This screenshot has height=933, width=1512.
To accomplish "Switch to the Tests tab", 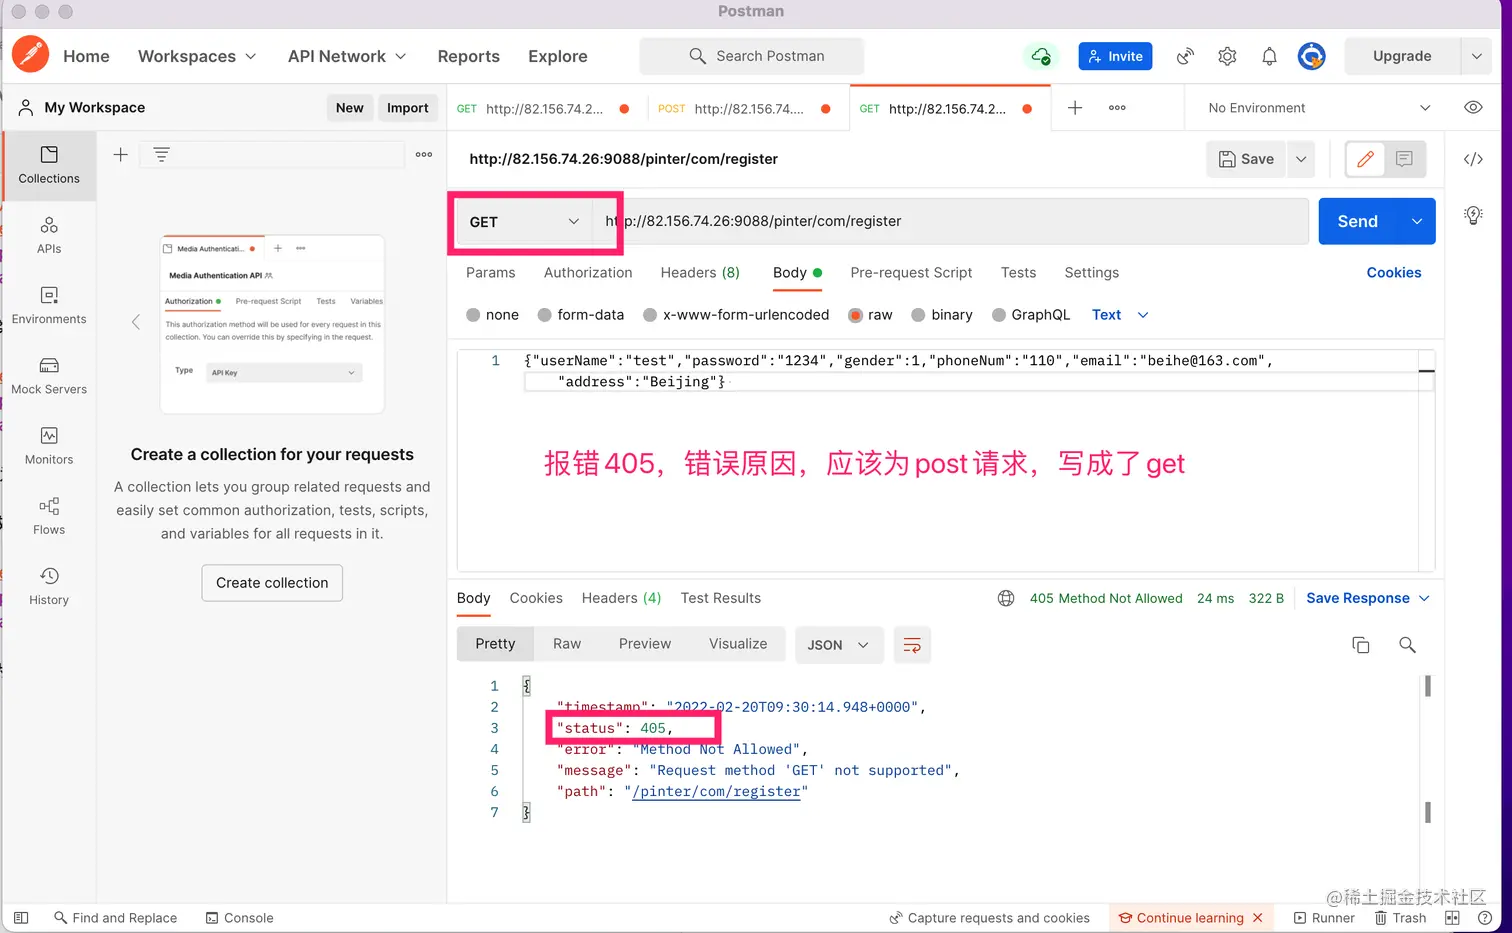I will (1018, 273).
